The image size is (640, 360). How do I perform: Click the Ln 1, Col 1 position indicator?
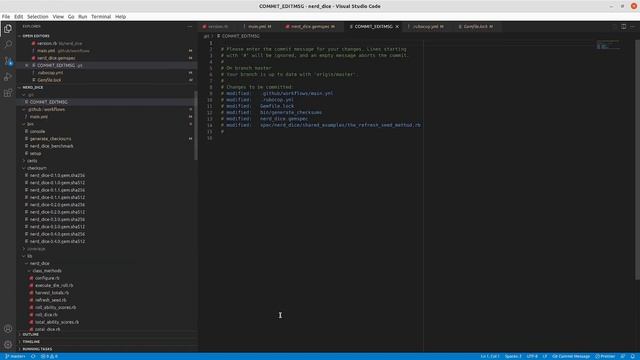490,356
